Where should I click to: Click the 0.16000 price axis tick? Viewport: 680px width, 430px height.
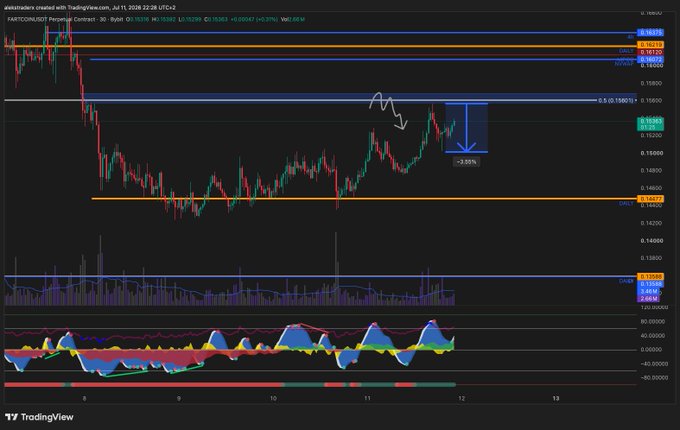point(651,65)
